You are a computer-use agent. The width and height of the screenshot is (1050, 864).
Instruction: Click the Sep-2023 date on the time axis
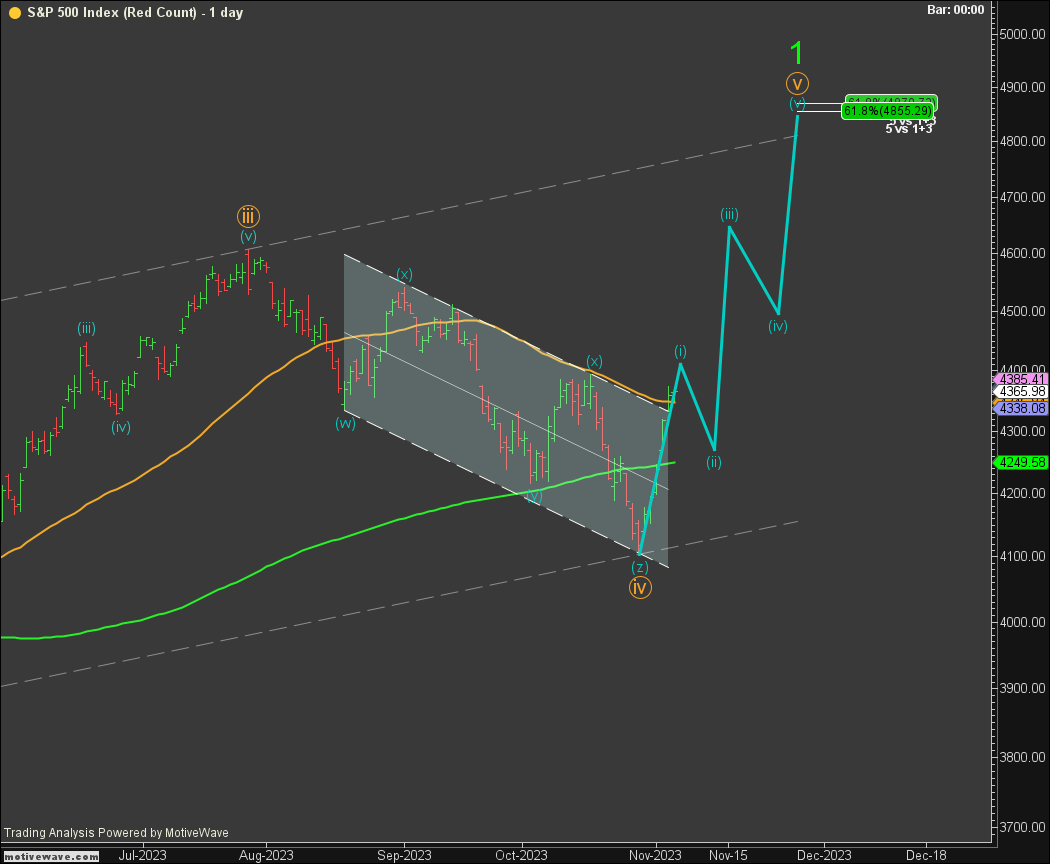click(x=404, y=855)
